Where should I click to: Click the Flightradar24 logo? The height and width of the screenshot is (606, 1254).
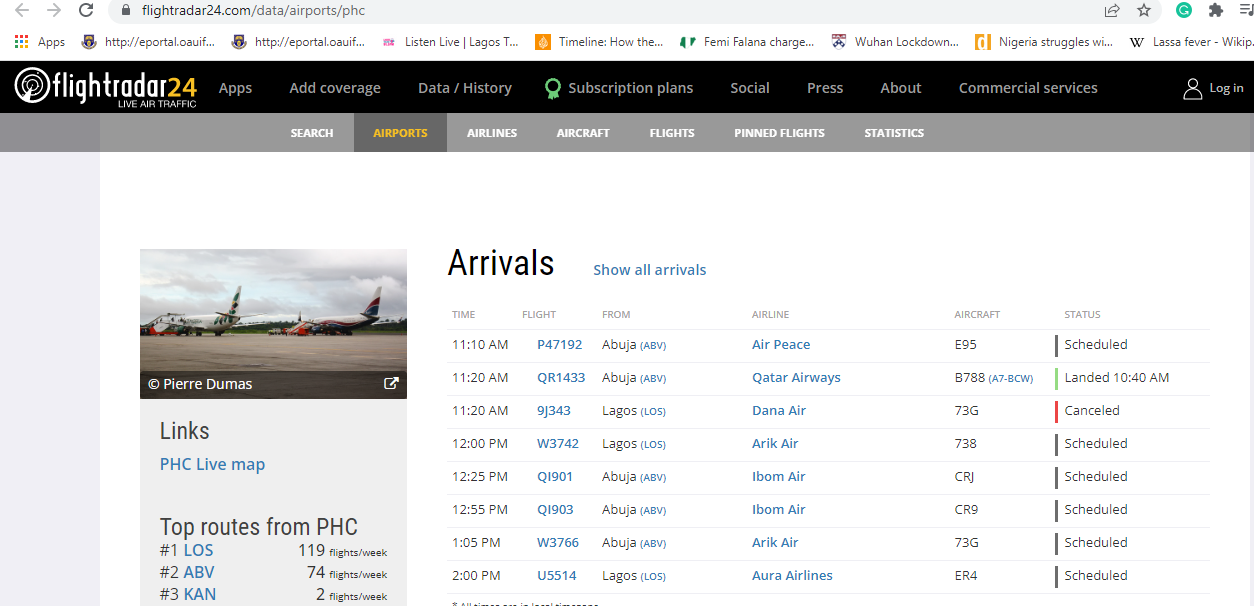point(103,87)
